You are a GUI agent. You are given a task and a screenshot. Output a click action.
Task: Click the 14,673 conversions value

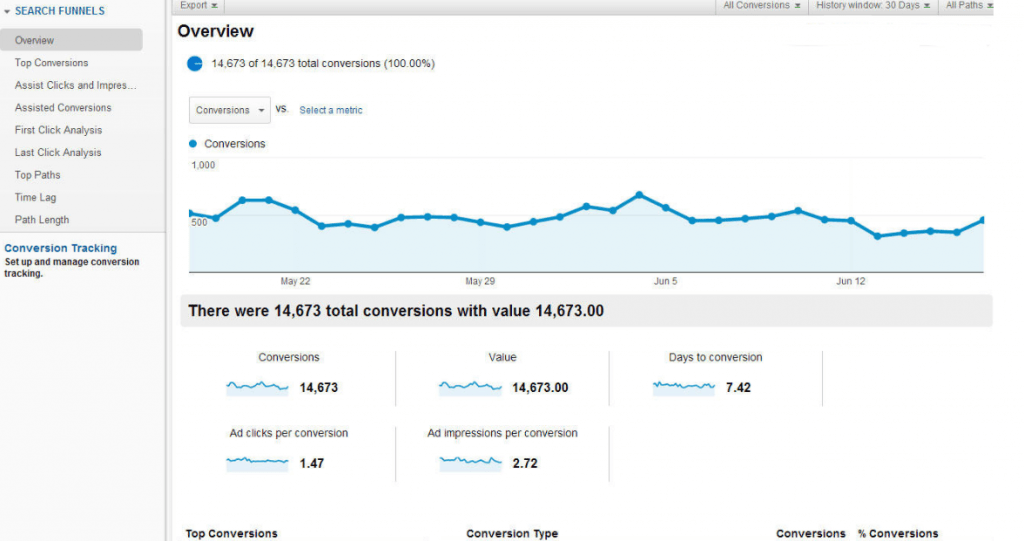(x=319, y=388)
